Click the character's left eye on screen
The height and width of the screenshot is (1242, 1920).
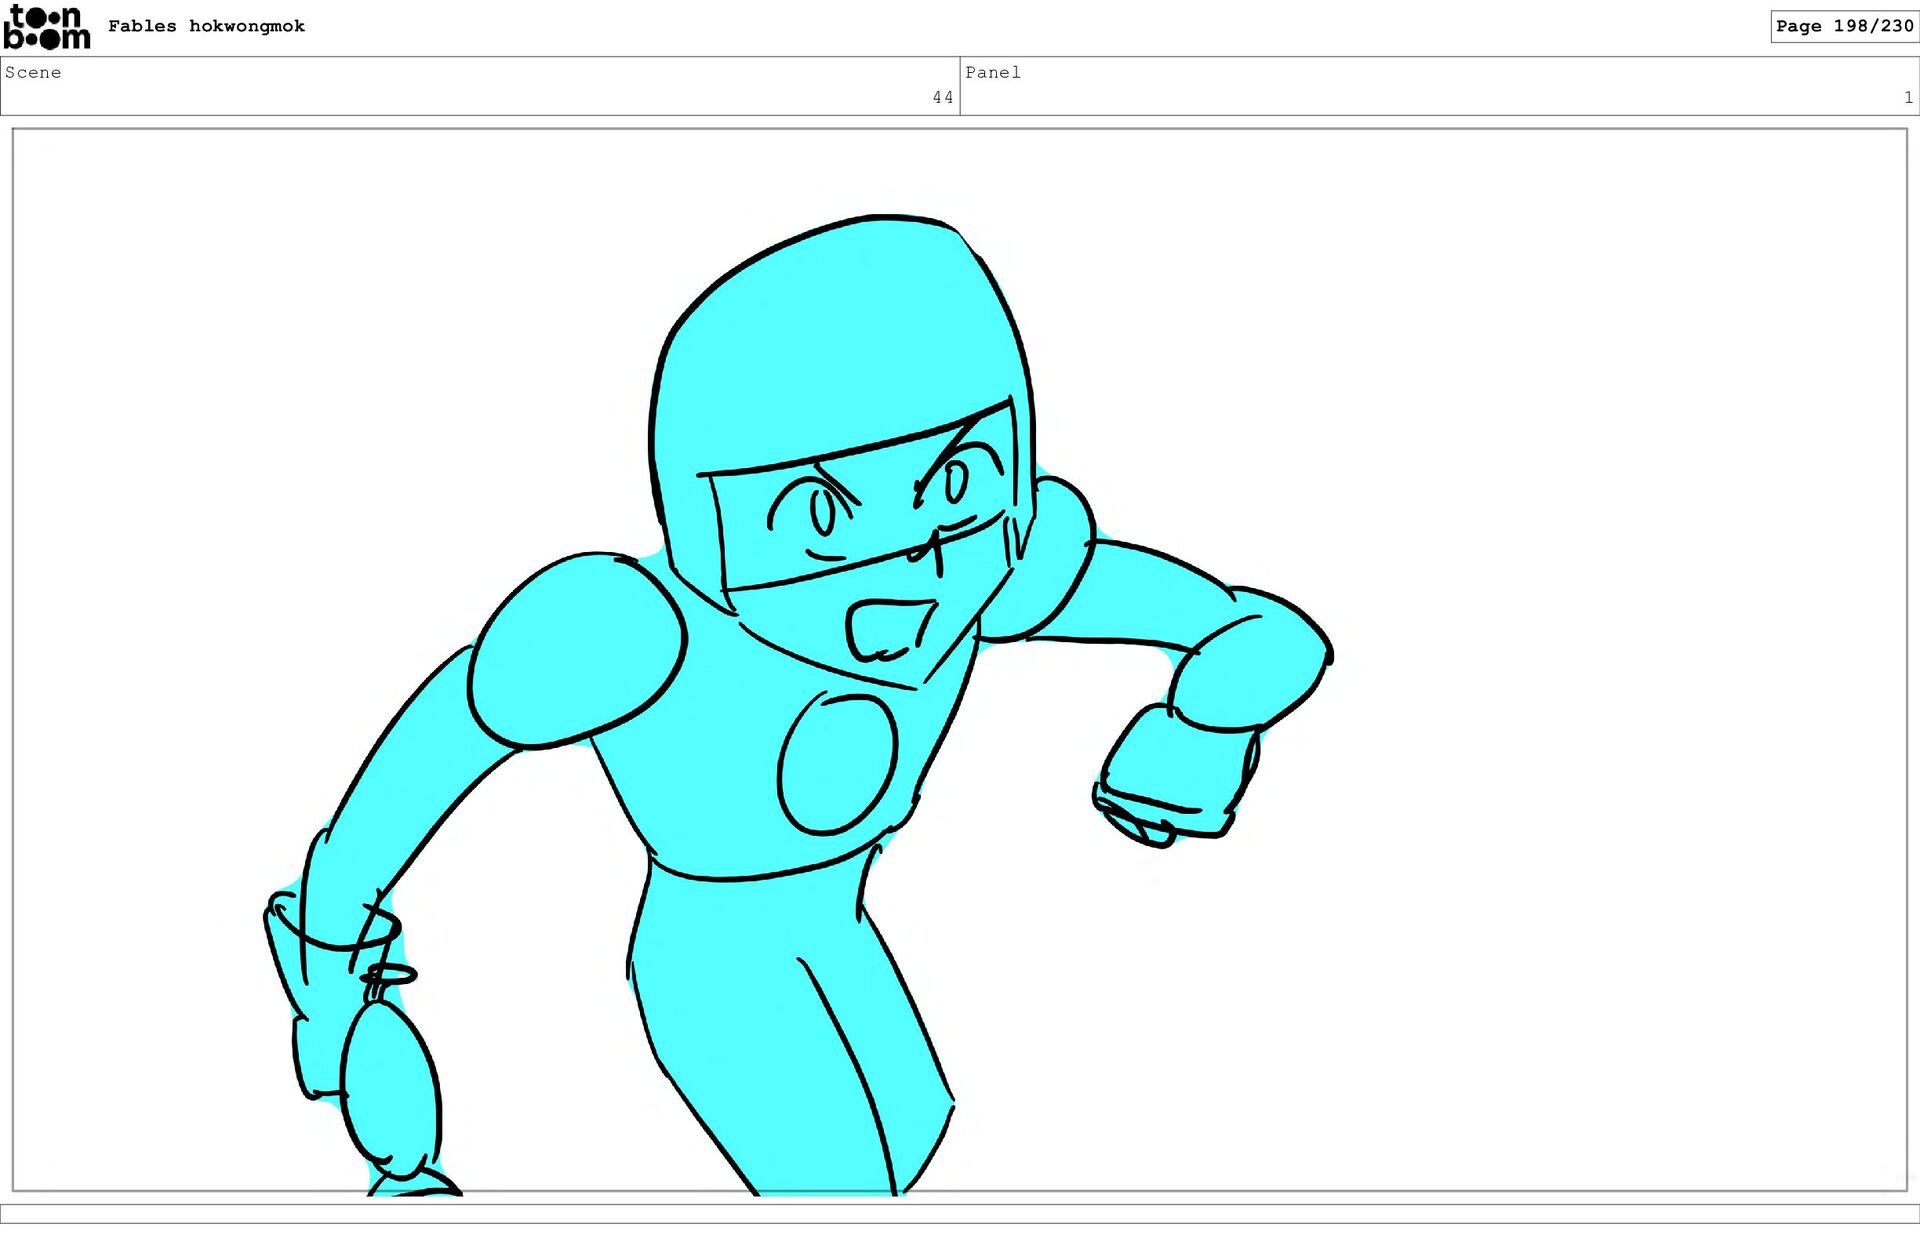(x=822, y=512)
